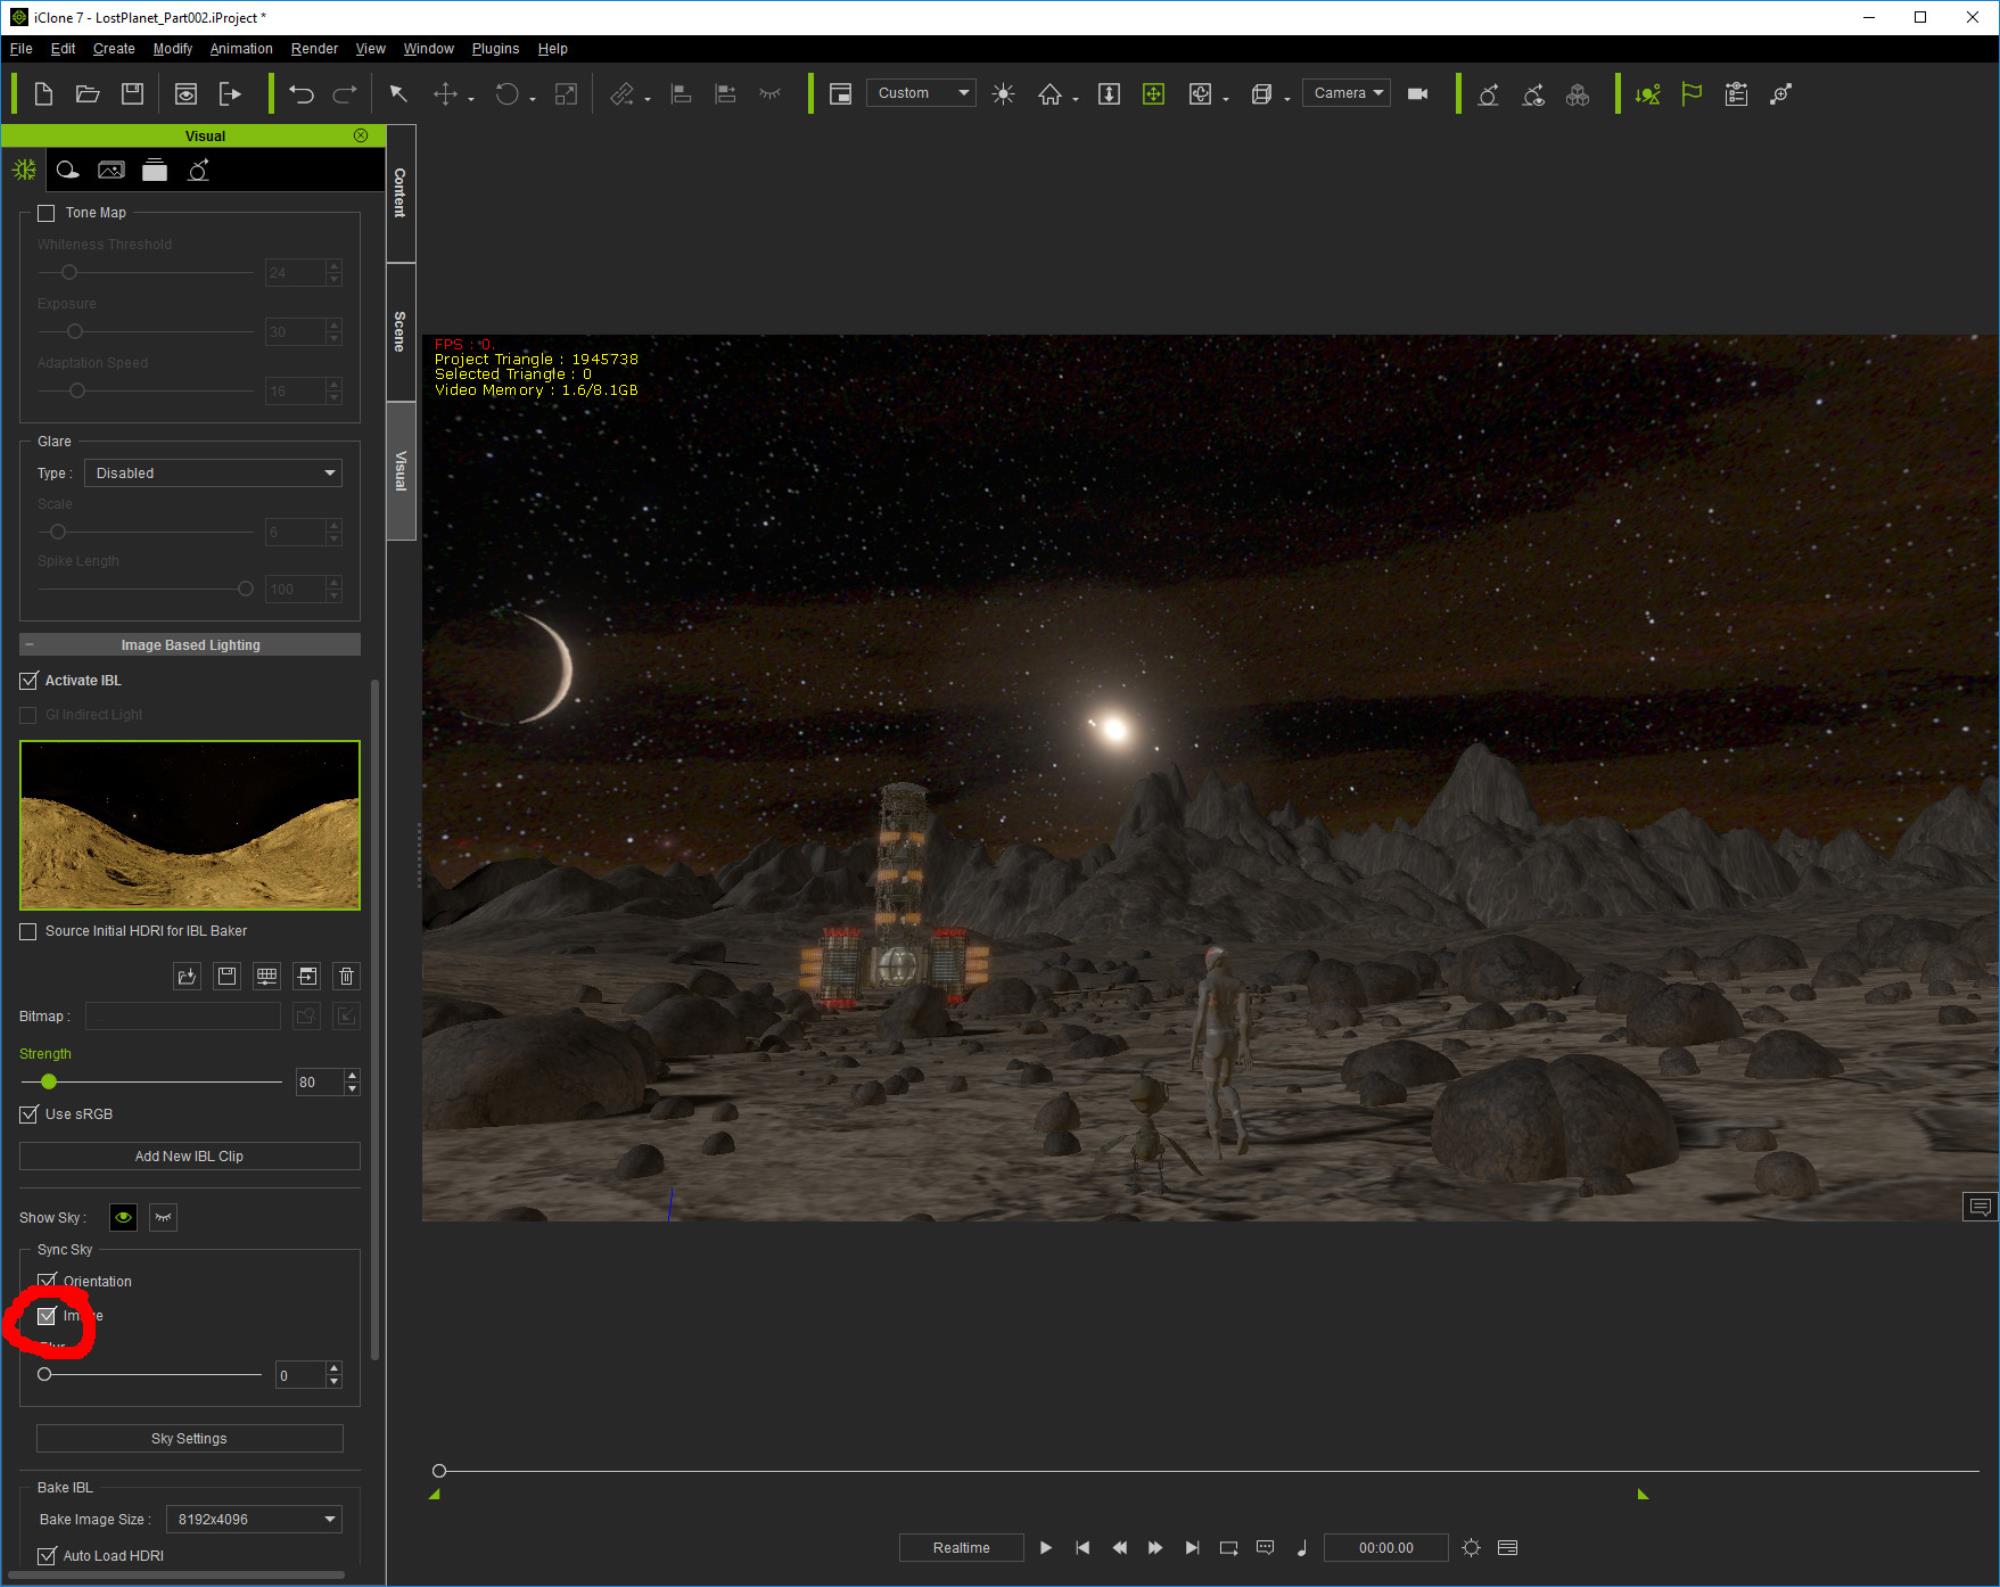Click the render preview icon in the toolbar
Screen dimensions: 2000x1587
tap(186, 94)
